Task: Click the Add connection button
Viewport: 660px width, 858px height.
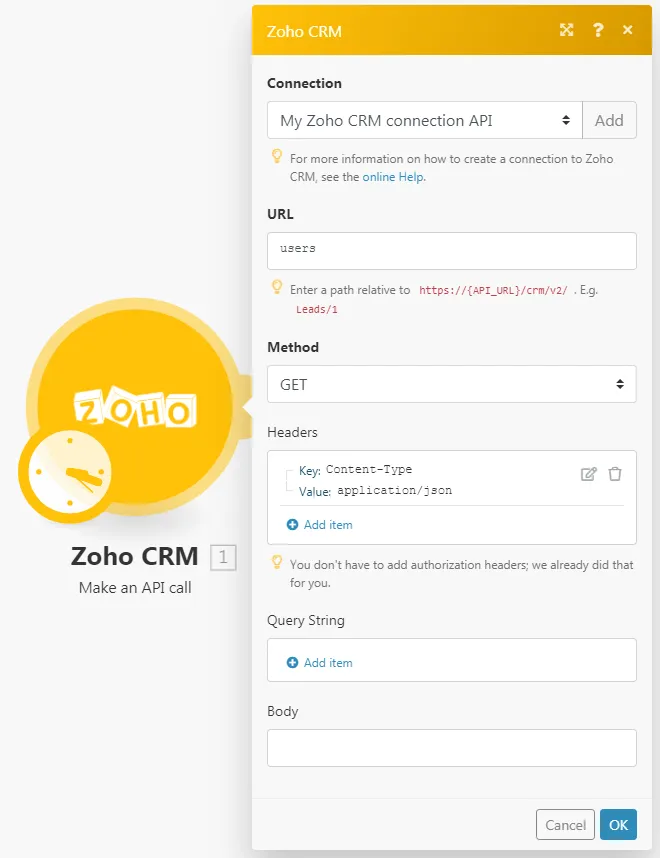Action: coord(609,120)
